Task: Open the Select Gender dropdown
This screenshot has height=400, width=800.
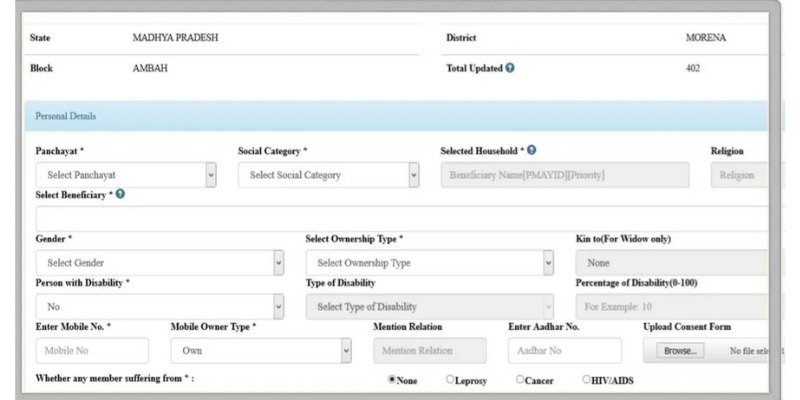Action: (x=160, y=263)
